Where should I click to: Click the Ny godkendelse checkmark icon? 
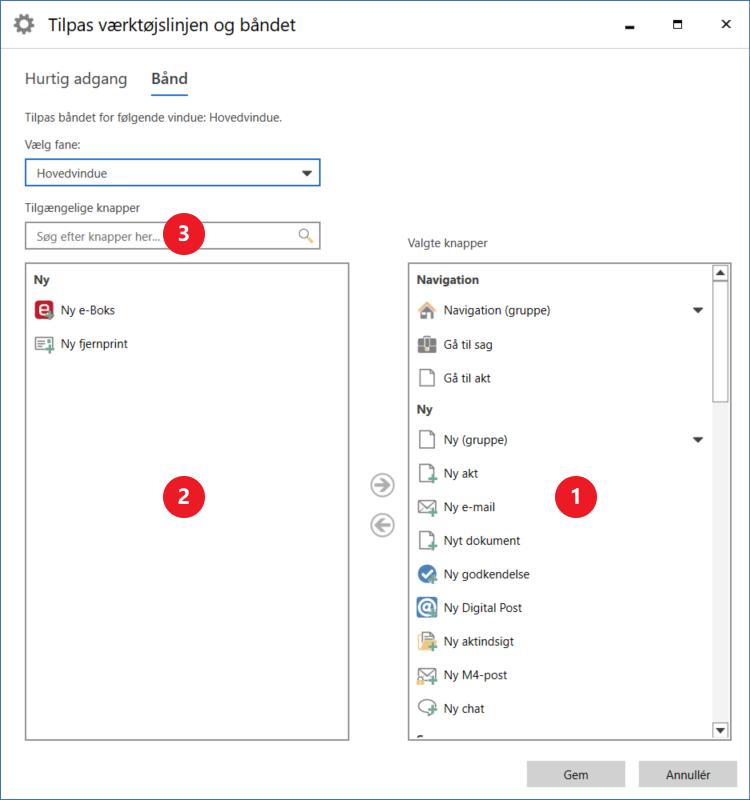(x=427, y=574)
